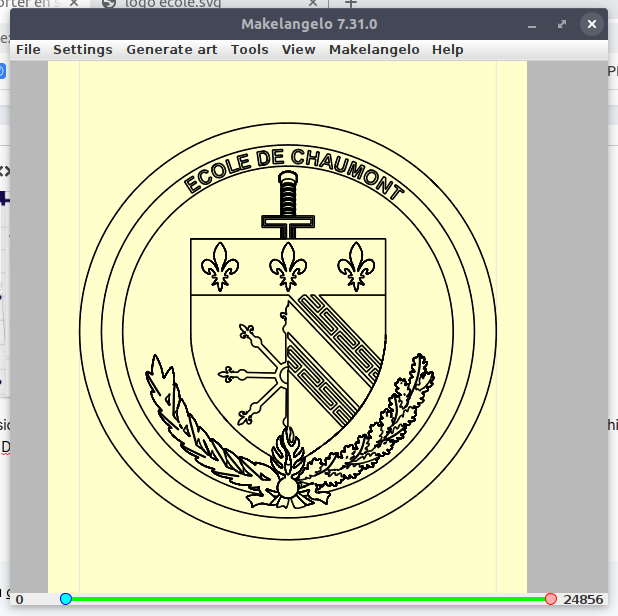Click the range end value 24856
The image size is (618, 616).
point(583,599)
